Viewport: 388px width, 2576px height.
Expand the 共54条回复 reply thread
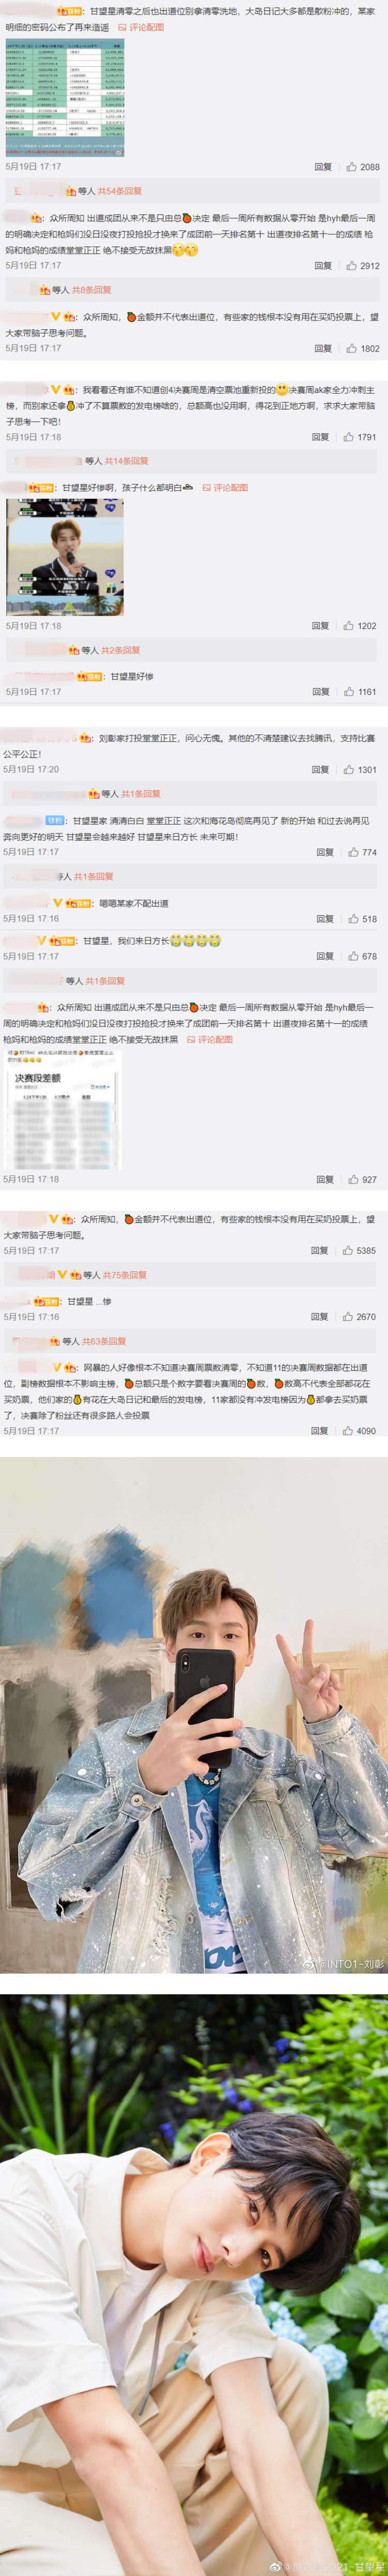(x=119, y=191)
